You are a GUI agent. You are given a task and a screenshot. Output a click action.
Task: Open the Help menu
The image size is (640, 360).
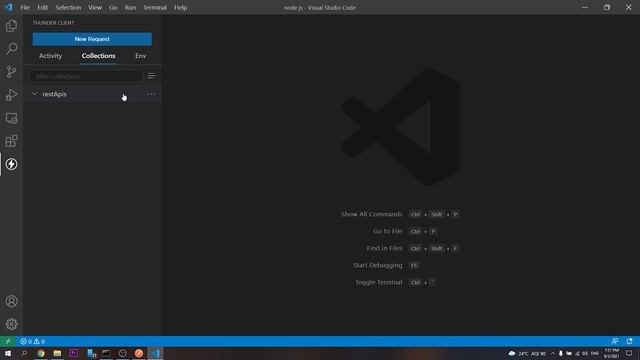pyautogui.click(x=180, y=7)
